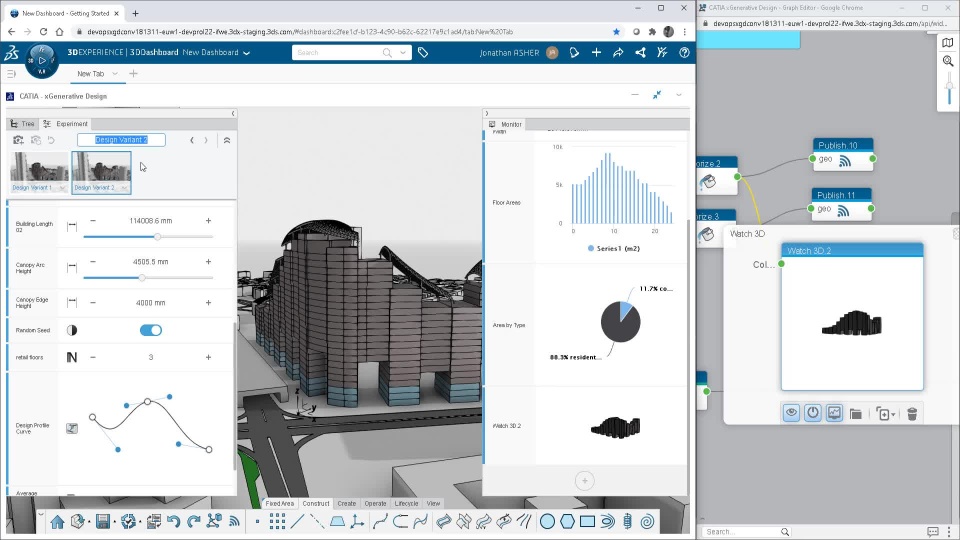Open the Operate toolbar tab
The height and width of the screenshot is (540, 960).
pyautogui.click(x=375, y=503)
